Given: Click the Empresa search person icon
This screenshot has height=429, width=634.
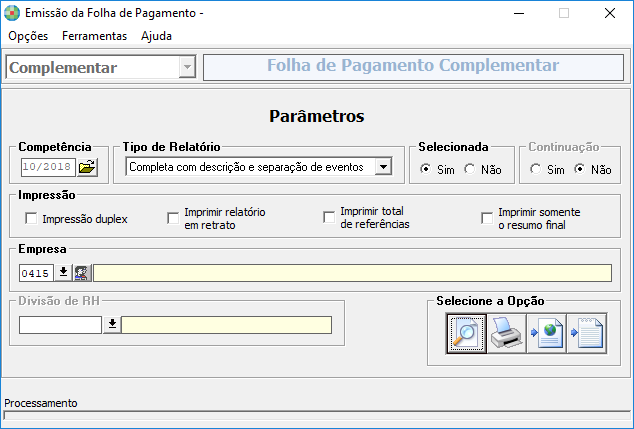Looking at the screenshot, I should click(82, 273).
